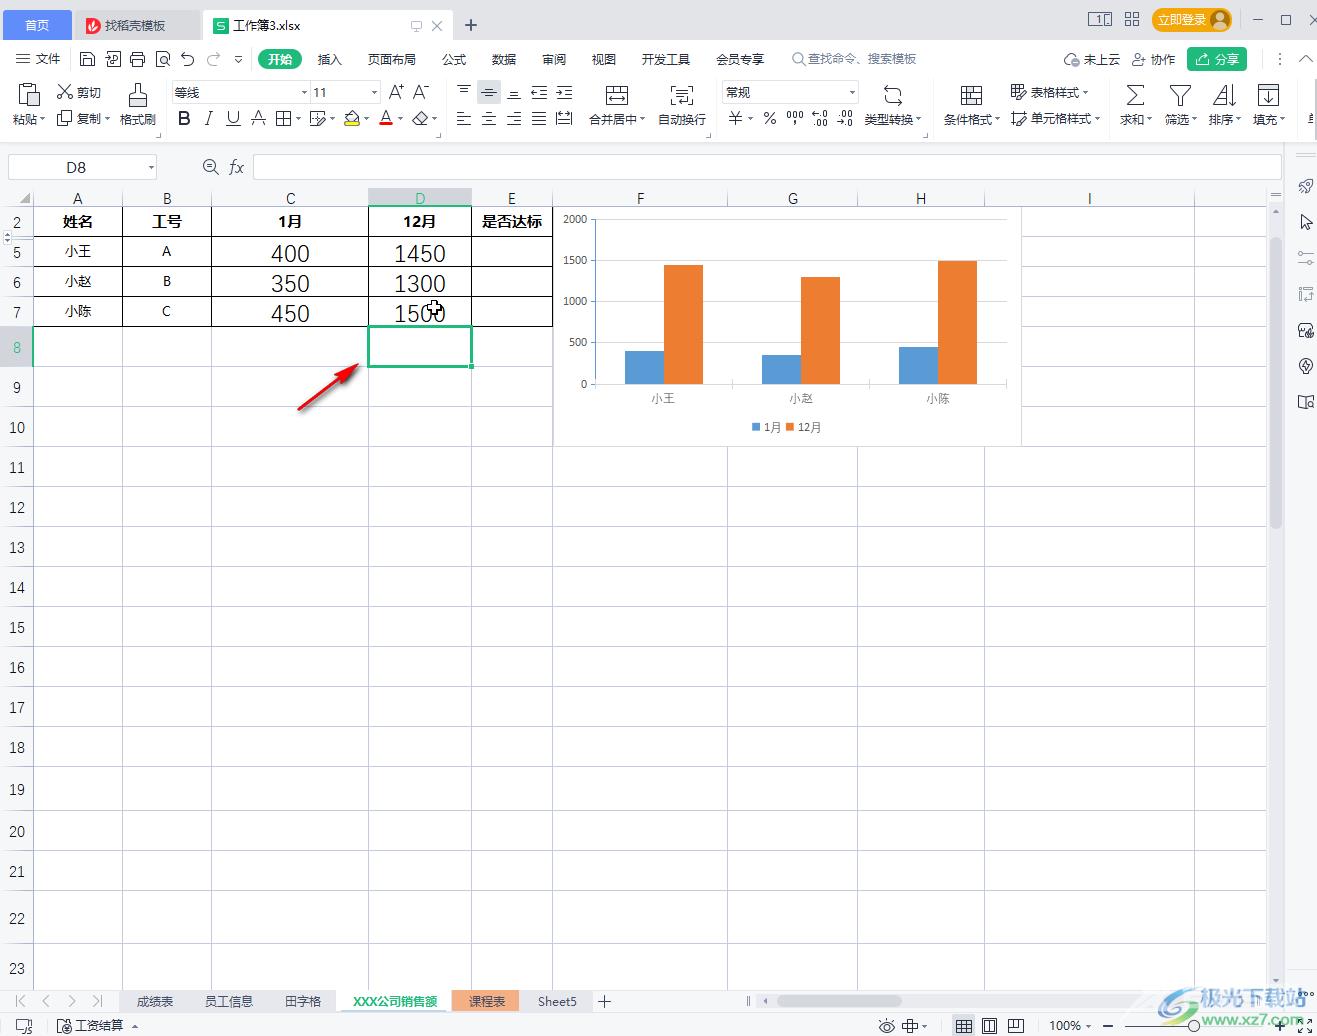Click the Conditional Formatting (条件格式) icon
The height and width of the screenshot is (1036, 1317).
tap(971, 95)
